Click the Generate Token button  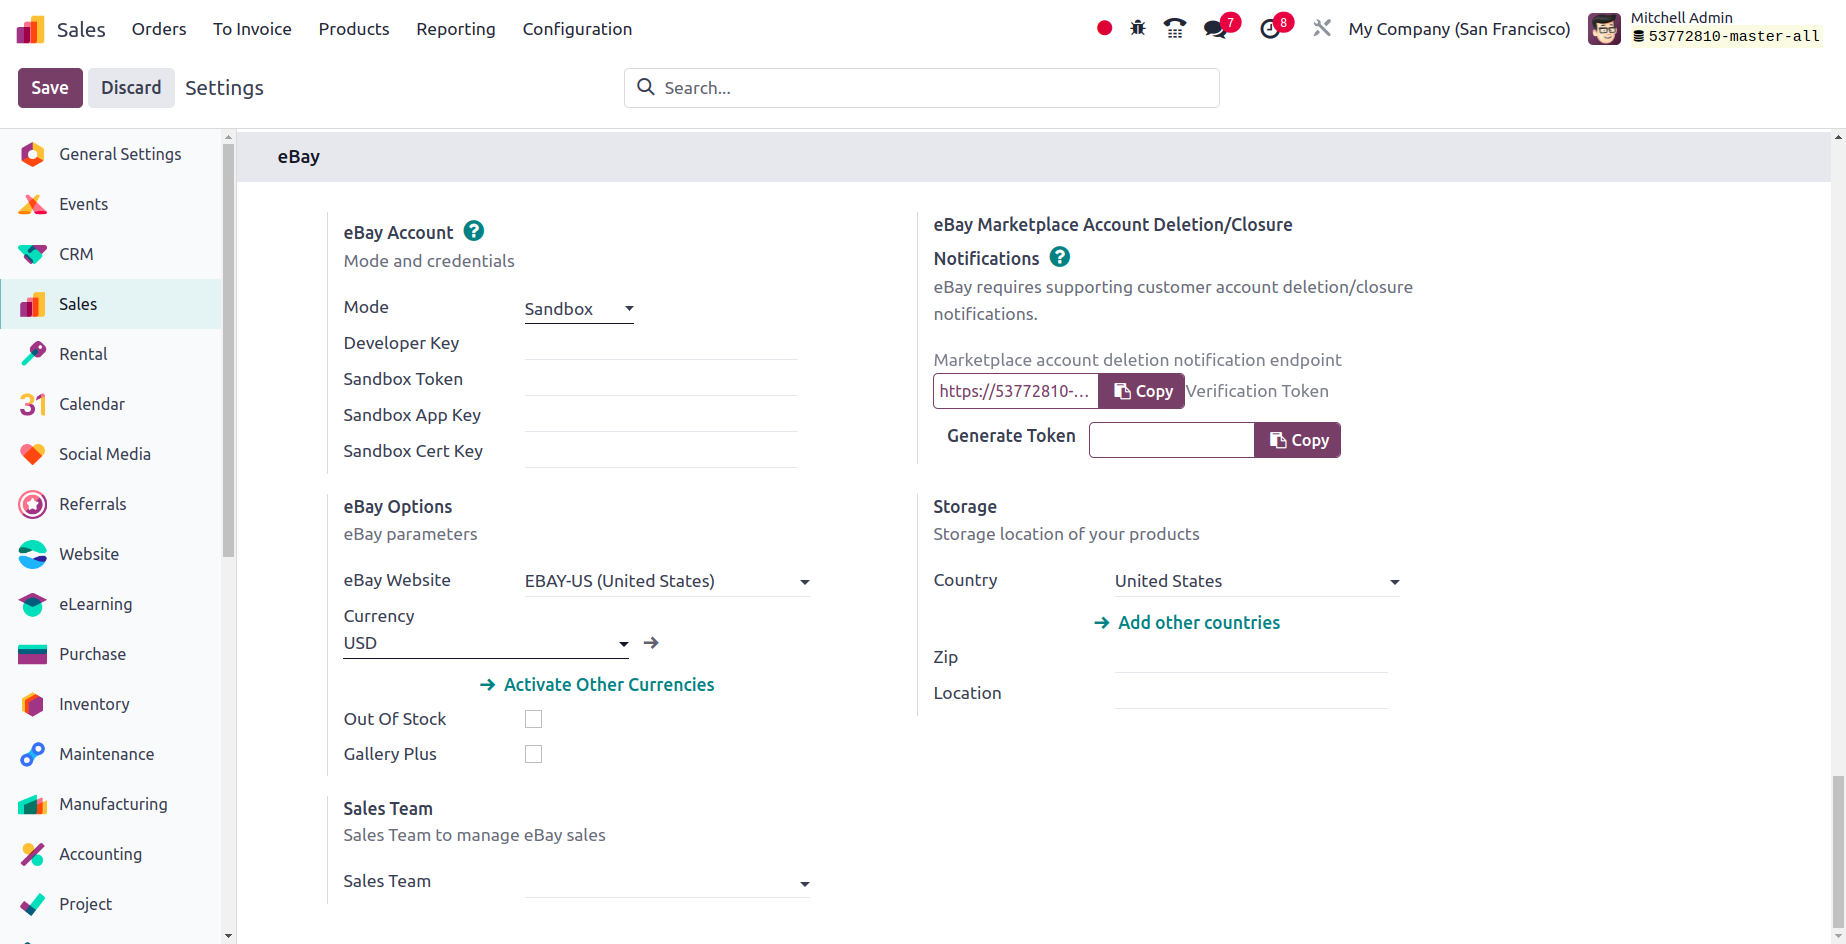1011,436
